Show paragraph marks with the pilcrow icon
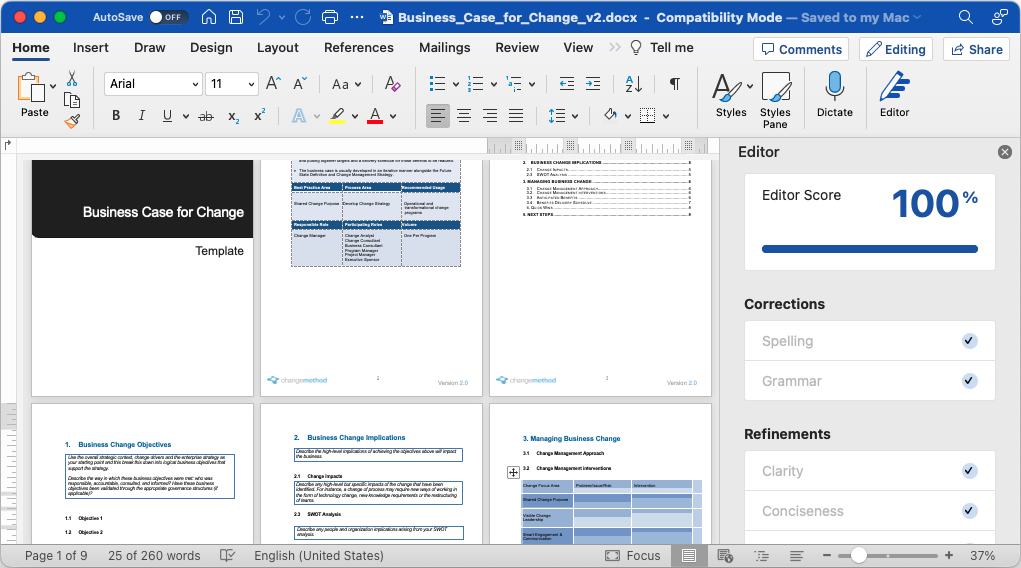The width and height of the screenshot is (1021, 568). click(x=675, y=84)
